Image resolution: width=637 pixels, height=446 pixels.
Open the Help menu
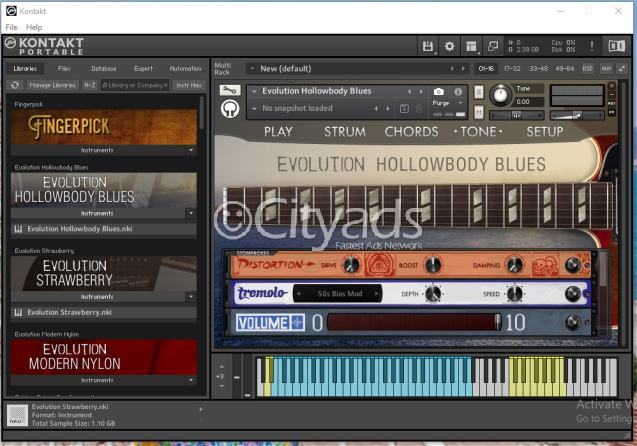[34, 27]
